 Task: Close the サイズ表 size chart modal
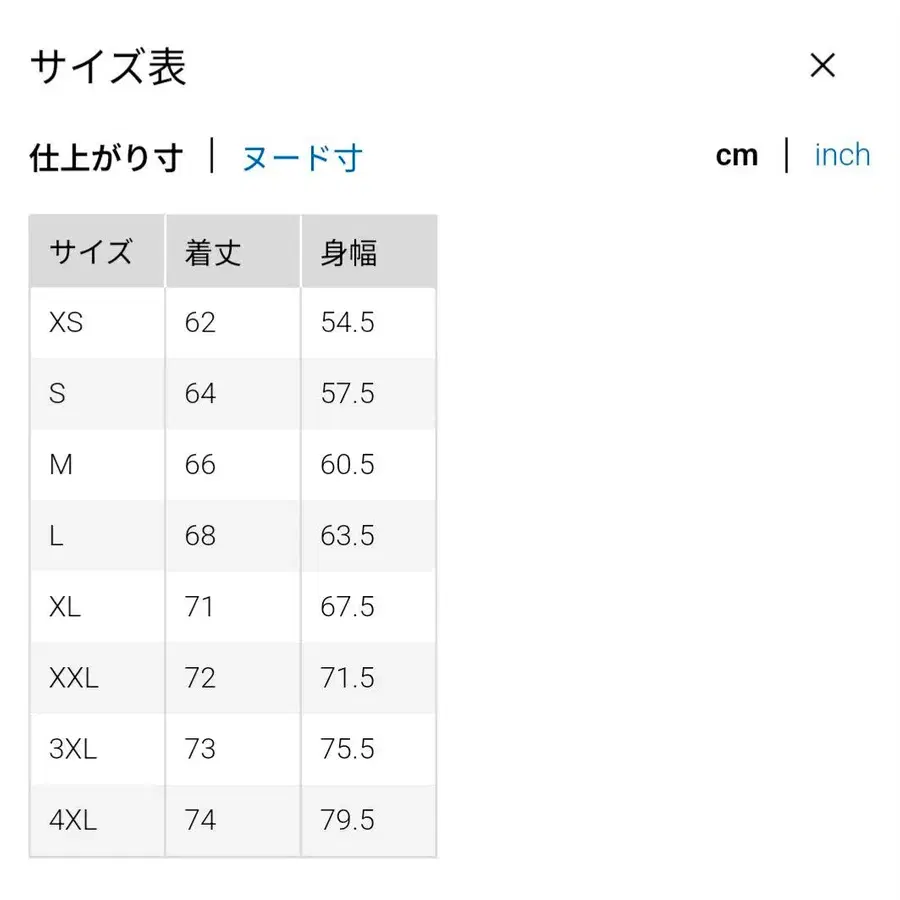click(823, 66)
